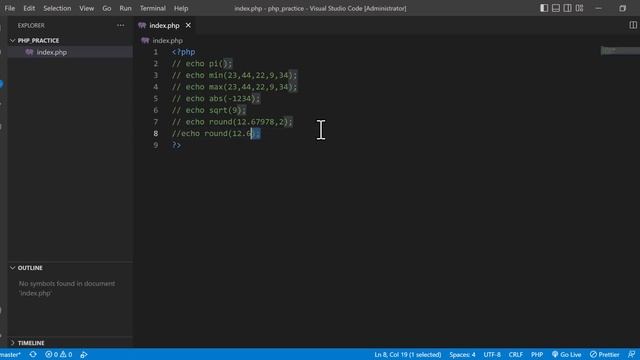The width and height of the screenshot is (640, 360).
Task: Open the Terminal menu
Action: coord(153,8)
